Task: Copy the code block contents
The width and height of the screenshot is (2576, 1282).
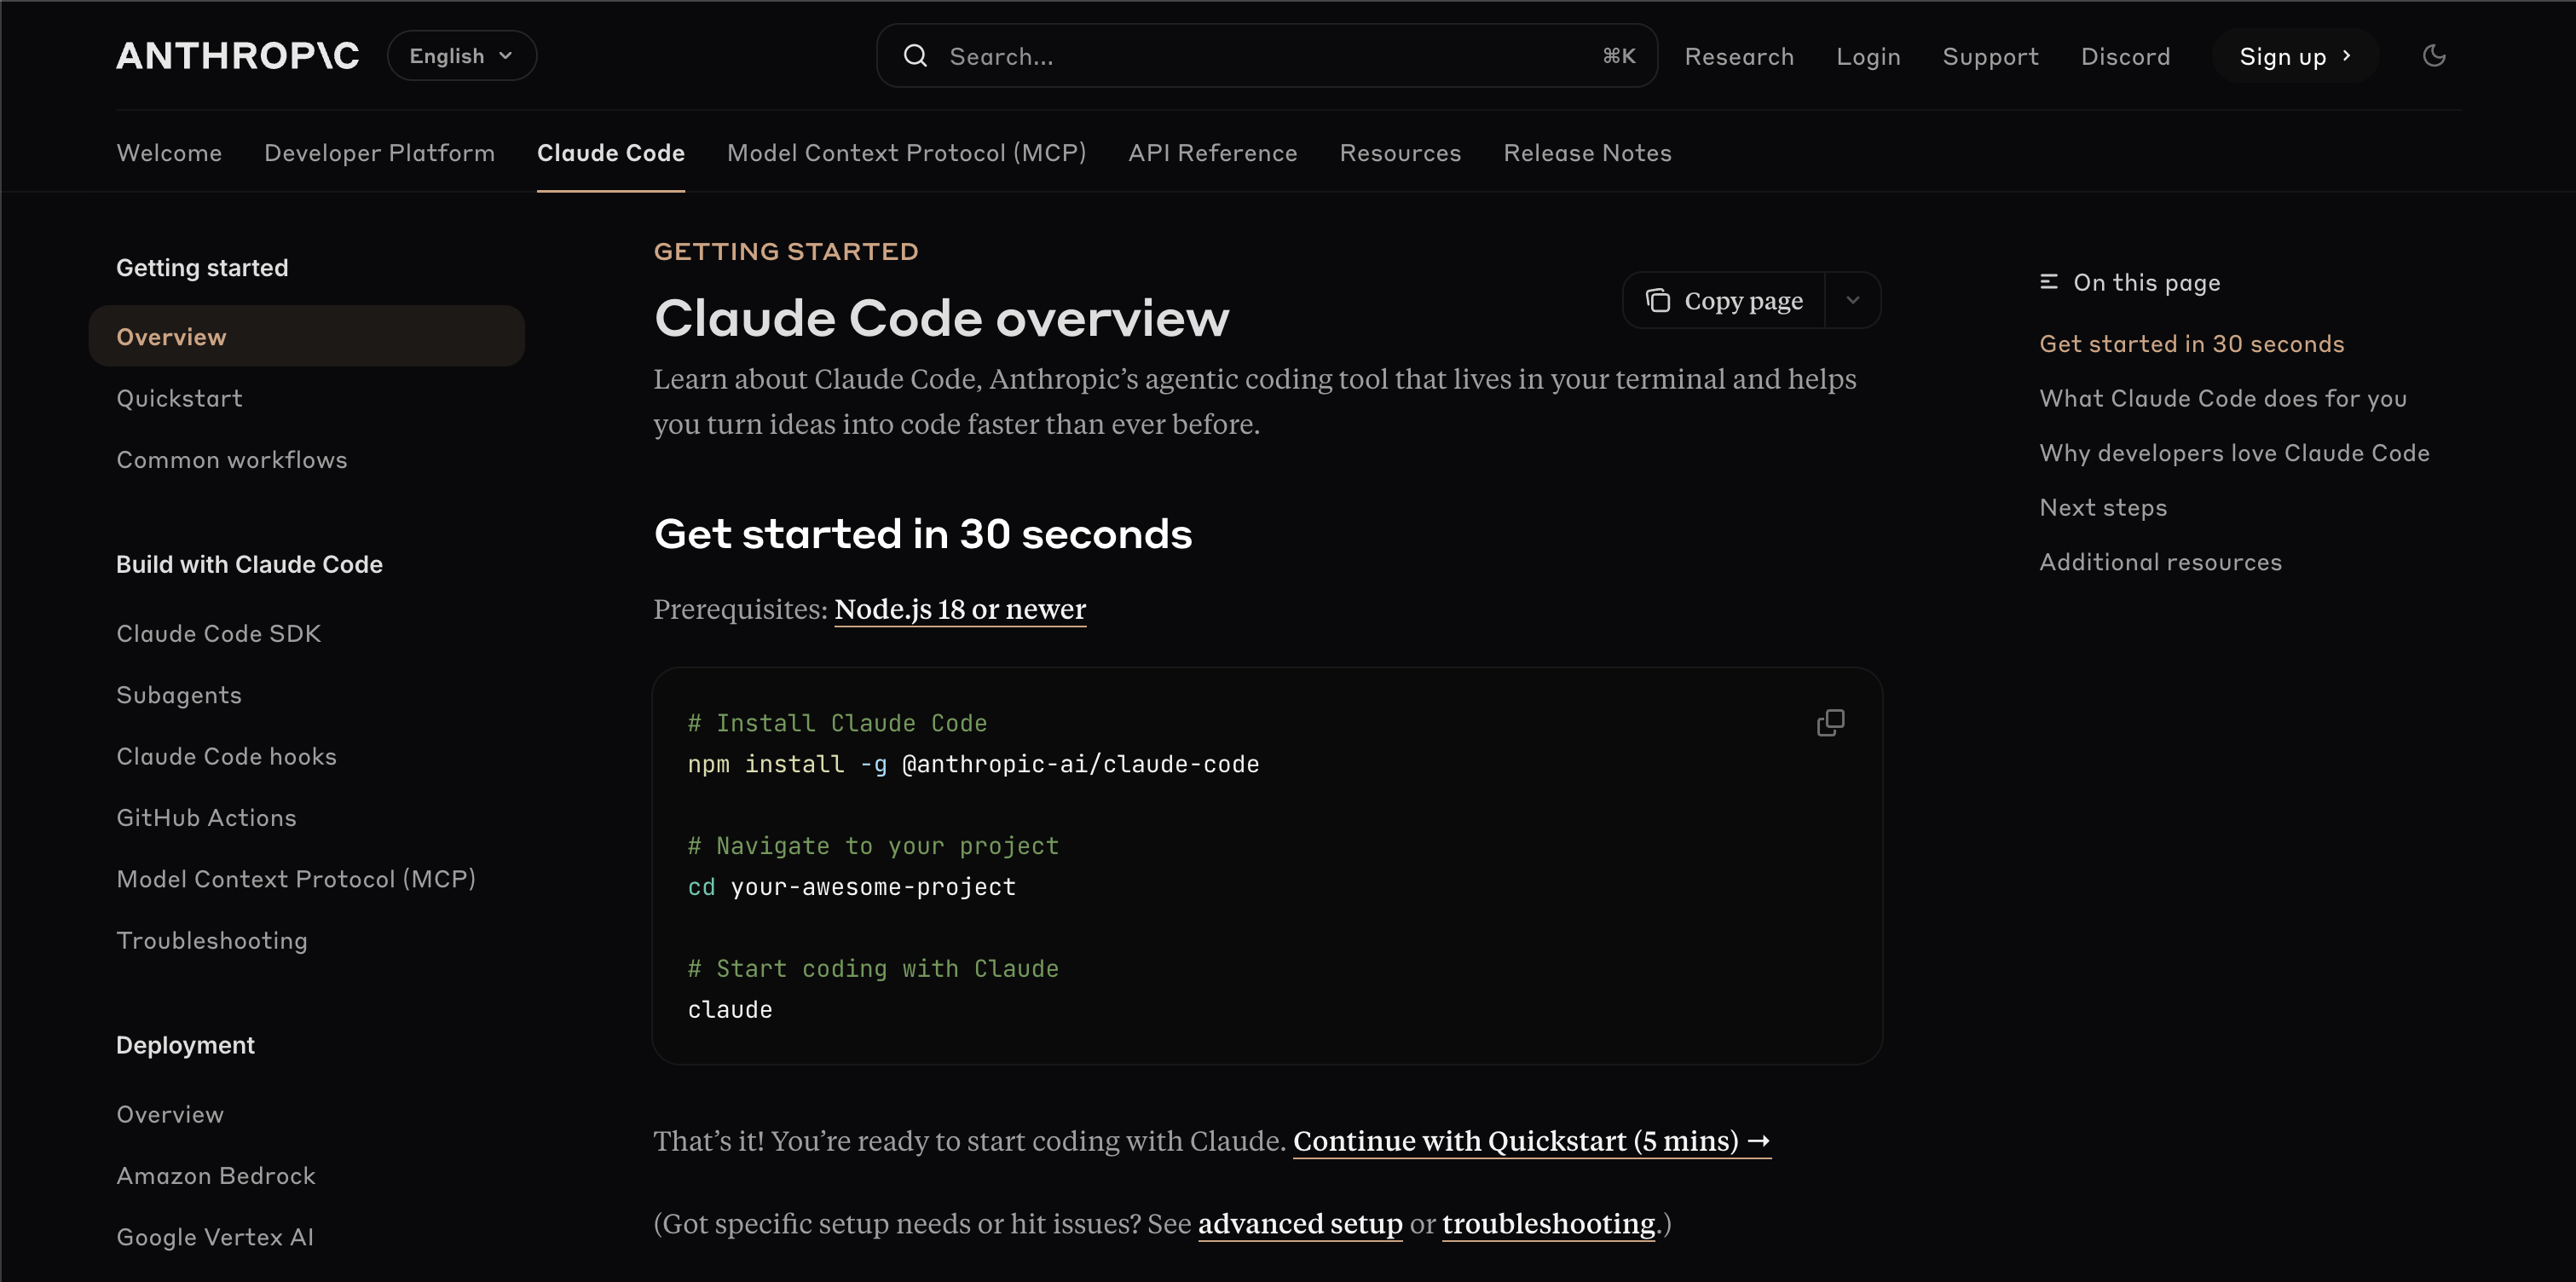Action: (1830, 722)
